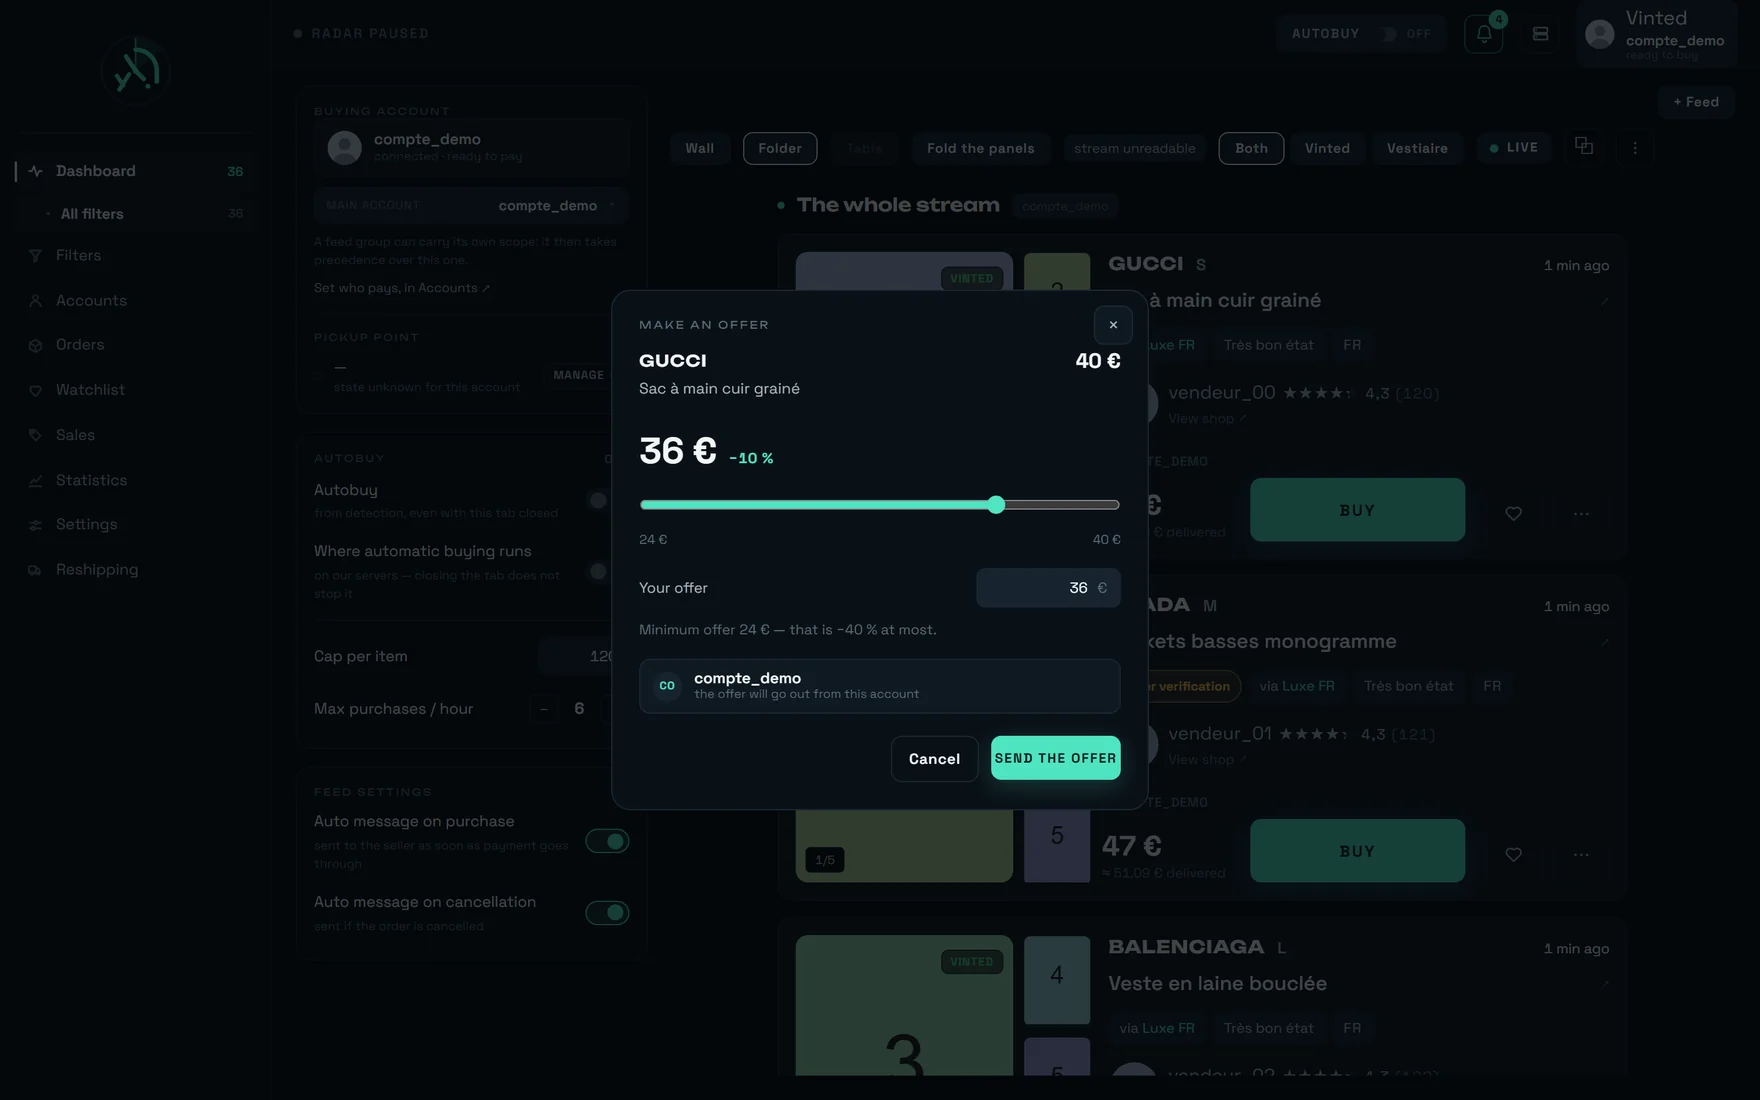The height and width of the screenshot is (1100, 1760).
Task: Open more options for Gucci item
Action: [x=1581, y=514]
